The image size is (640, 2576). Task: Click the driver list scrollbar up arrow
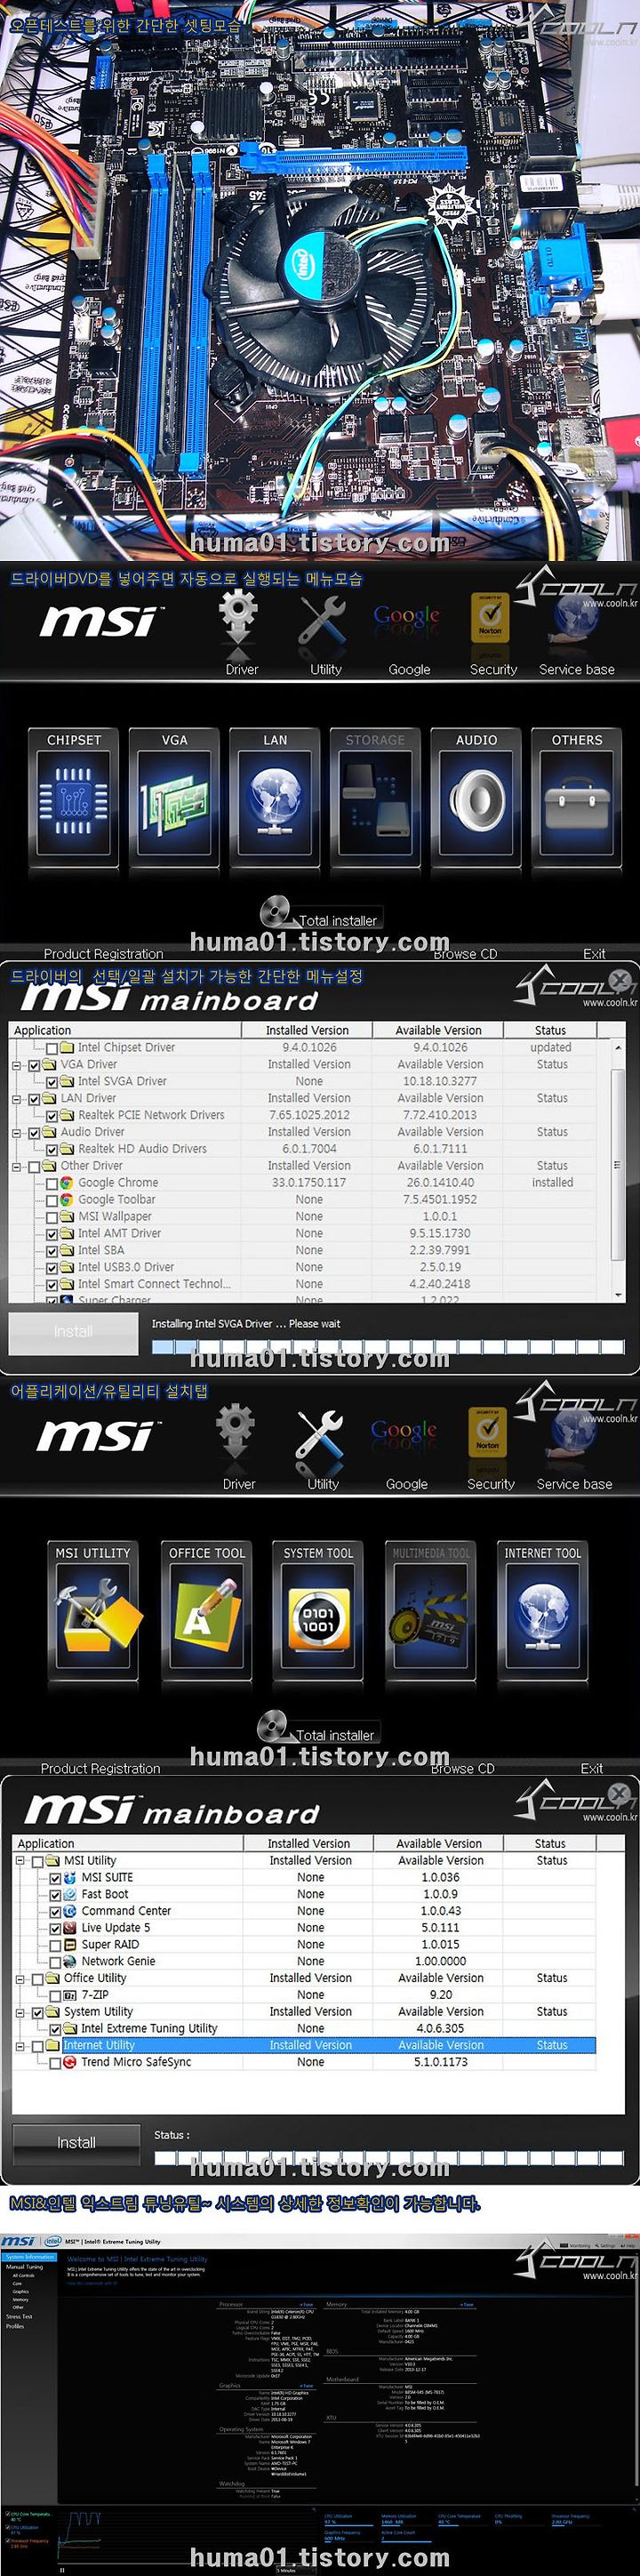(619, 1047)
